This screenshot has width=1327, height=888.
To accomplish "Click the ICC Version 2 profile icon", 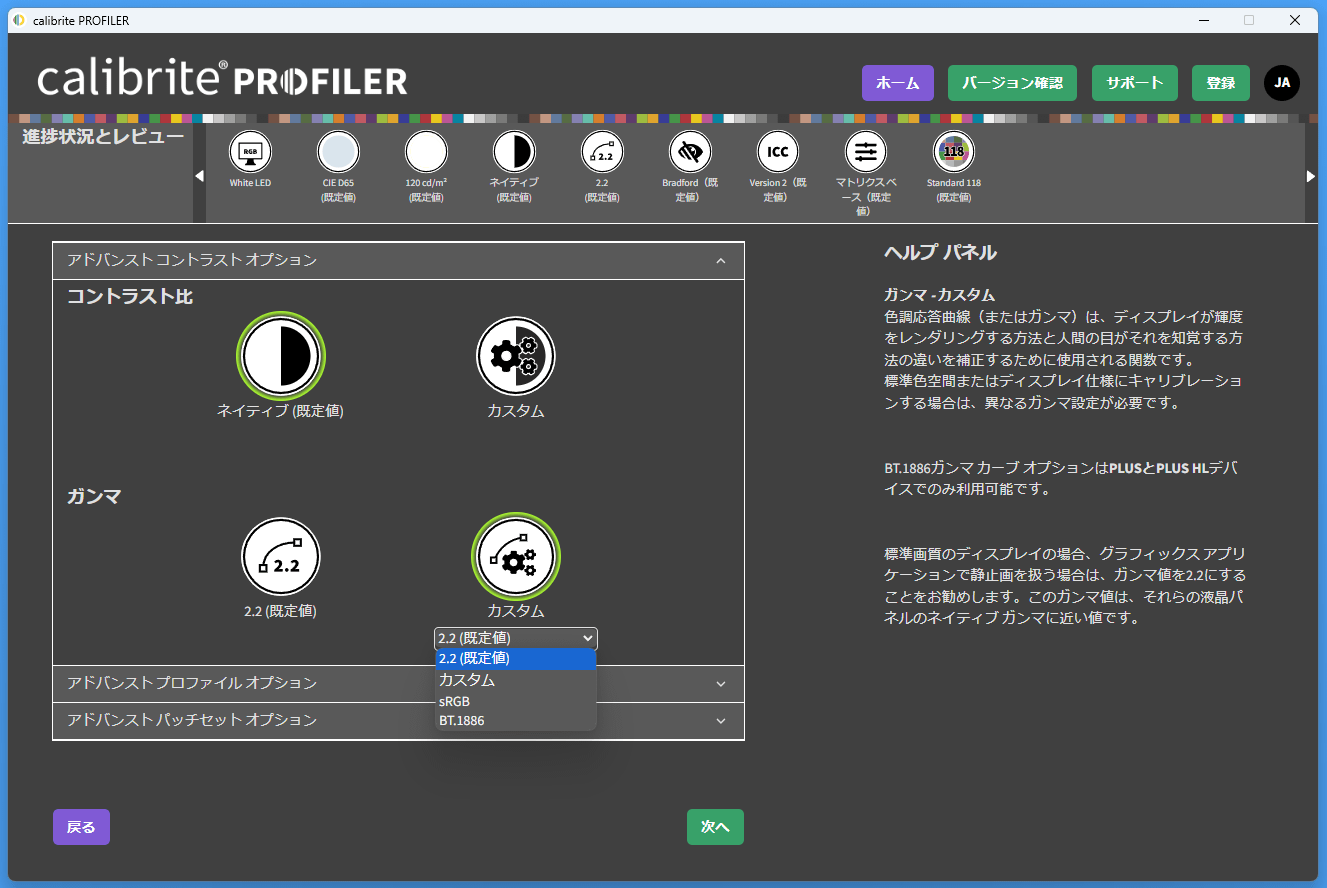I will 778,152.
